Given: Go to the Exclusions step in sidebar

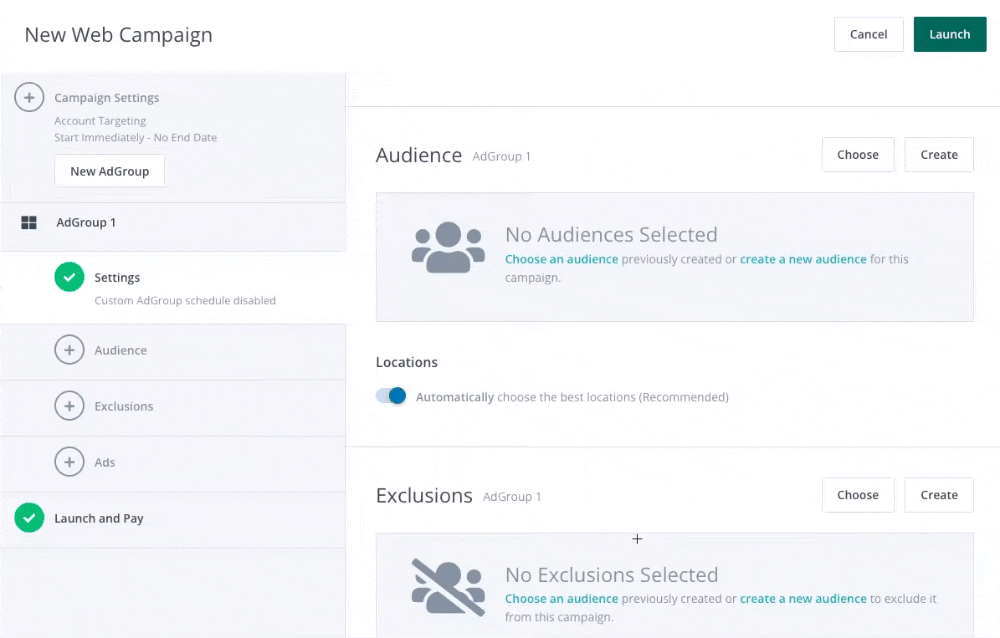Looking at the screenshot, I should 173,406.
